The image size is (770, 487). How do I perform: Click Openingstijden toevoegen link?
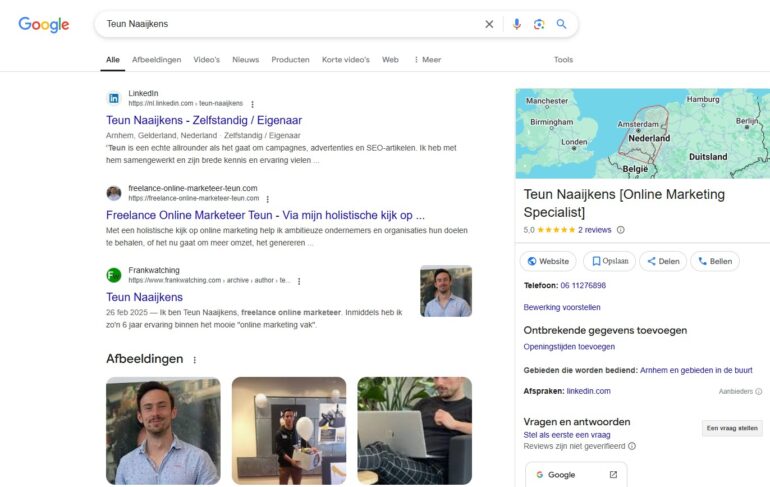click(569, 347)
